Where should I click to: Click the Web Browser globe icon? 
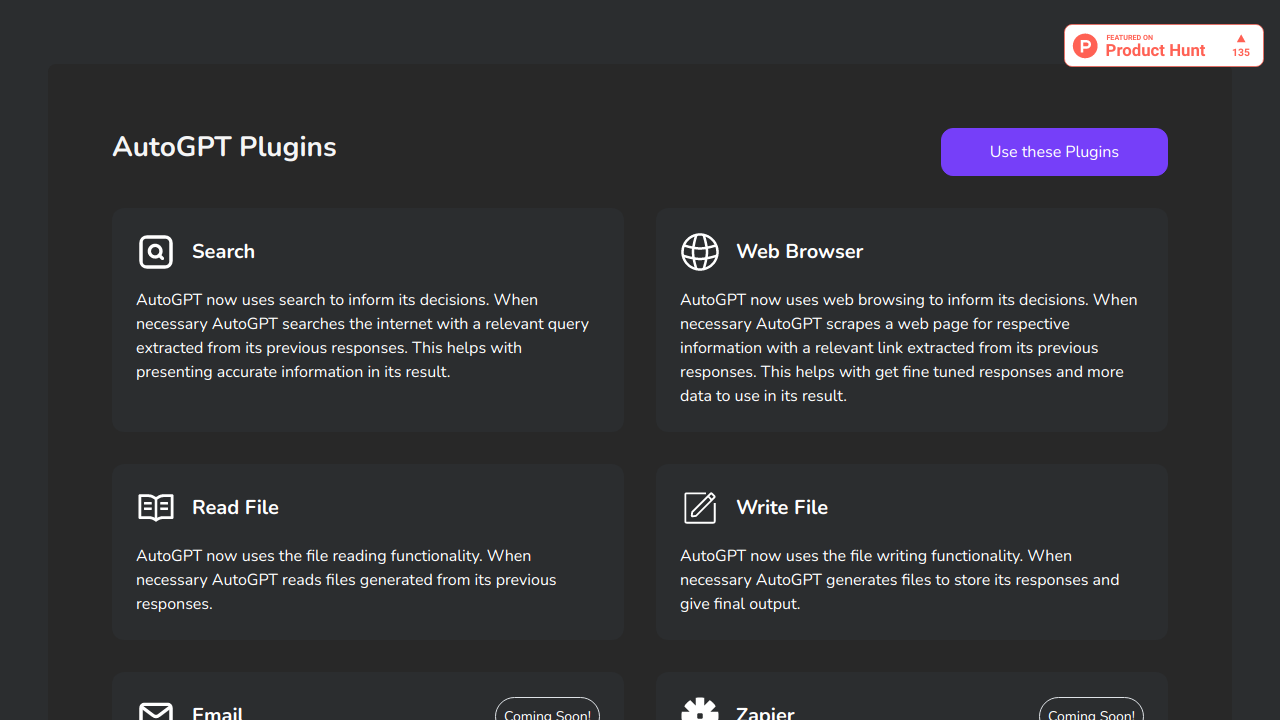pos(700,252)
